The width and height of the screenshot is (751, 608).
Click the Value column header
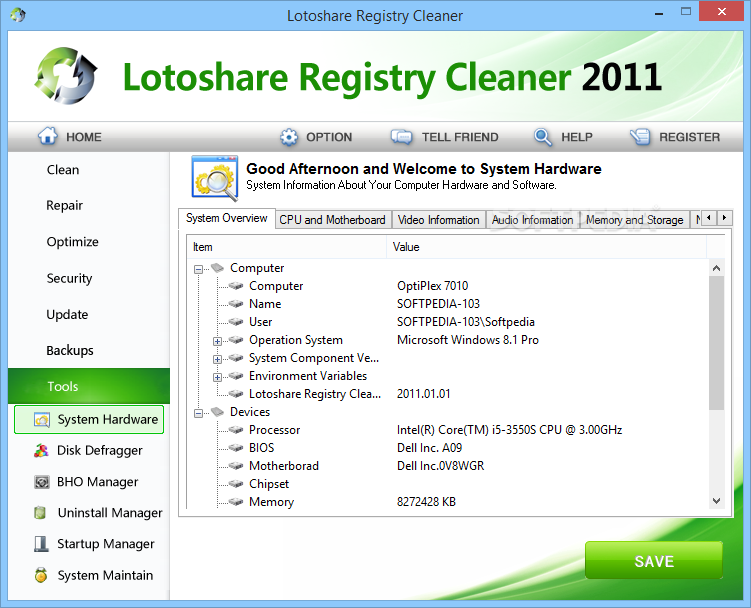546,247
